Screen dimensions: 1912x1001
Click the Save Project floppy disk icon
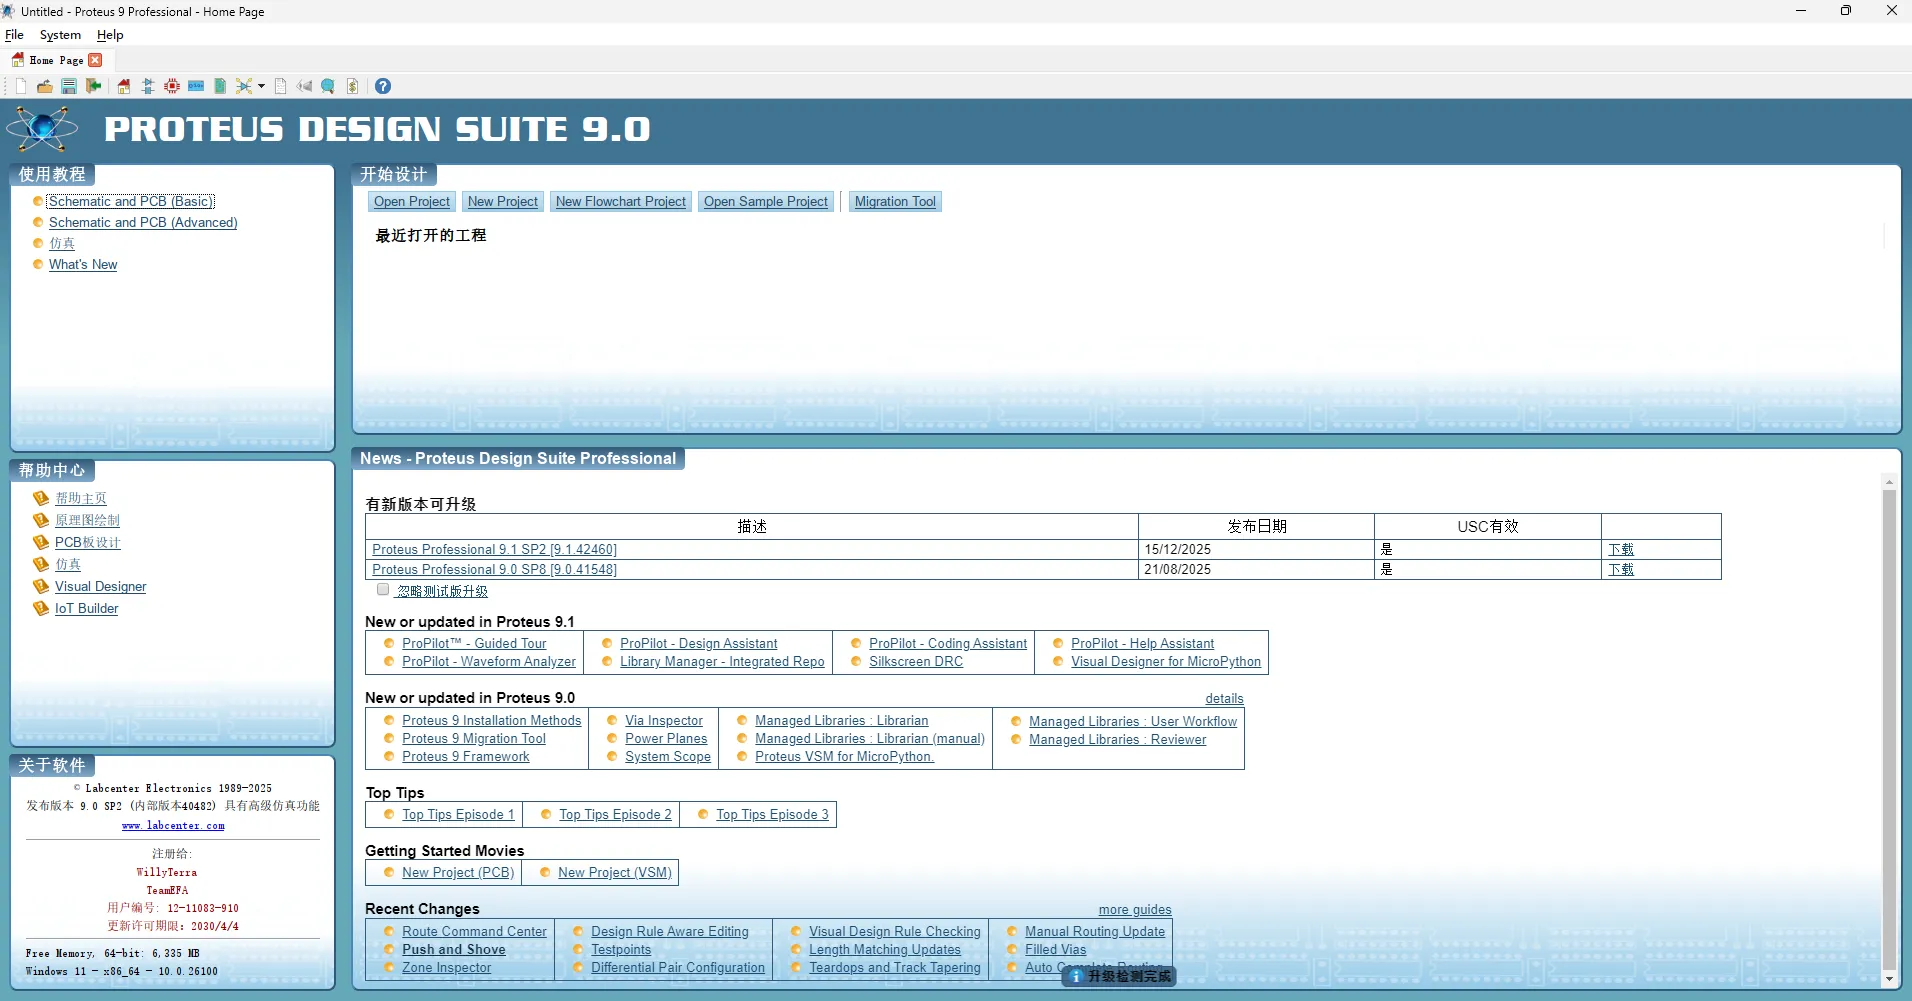69,86
